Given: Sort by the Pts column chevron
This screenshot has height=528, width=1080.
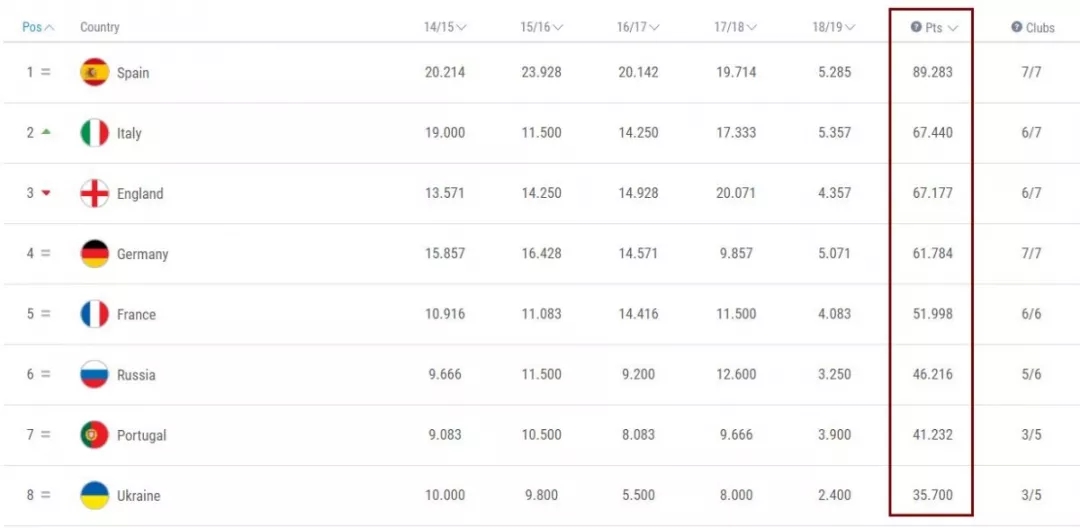Looking at the screenshot, I should 953,28.
